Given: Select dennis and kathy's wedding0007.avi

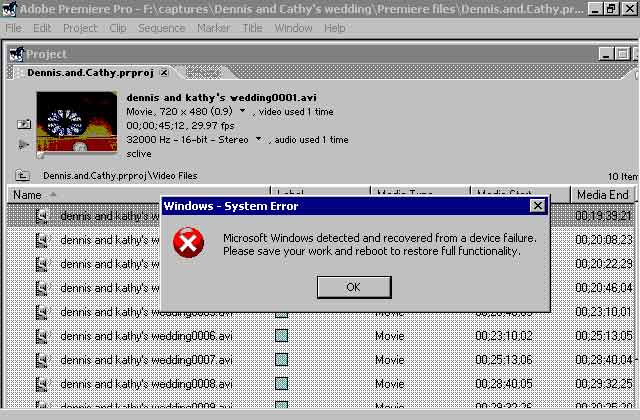Looking at the screenshot, I should click(x=146, y=360).
